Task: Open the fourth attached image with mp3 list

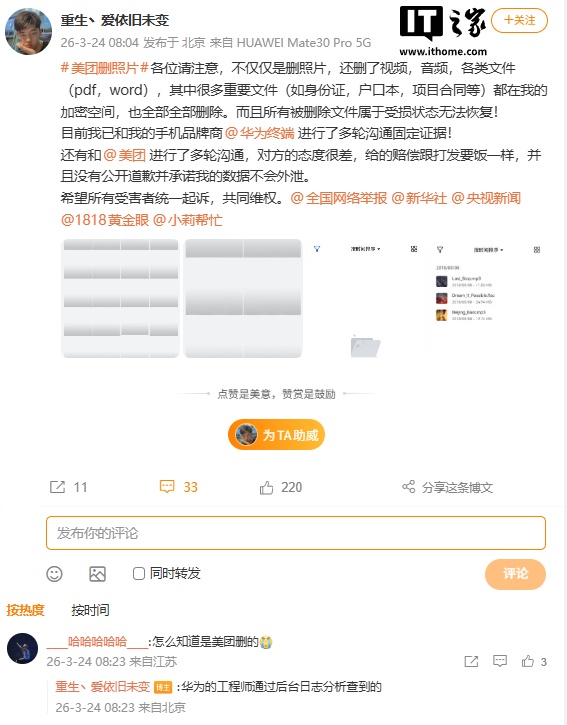Action: 488,299
